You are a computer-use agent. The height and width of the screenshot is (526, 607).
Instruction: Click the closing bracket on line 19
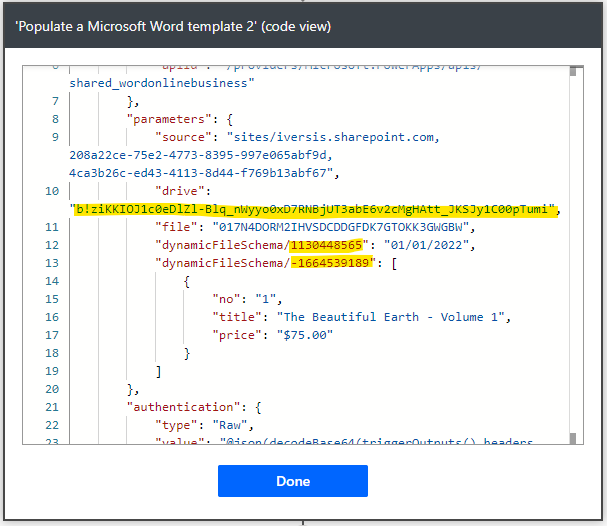point(158,371)
